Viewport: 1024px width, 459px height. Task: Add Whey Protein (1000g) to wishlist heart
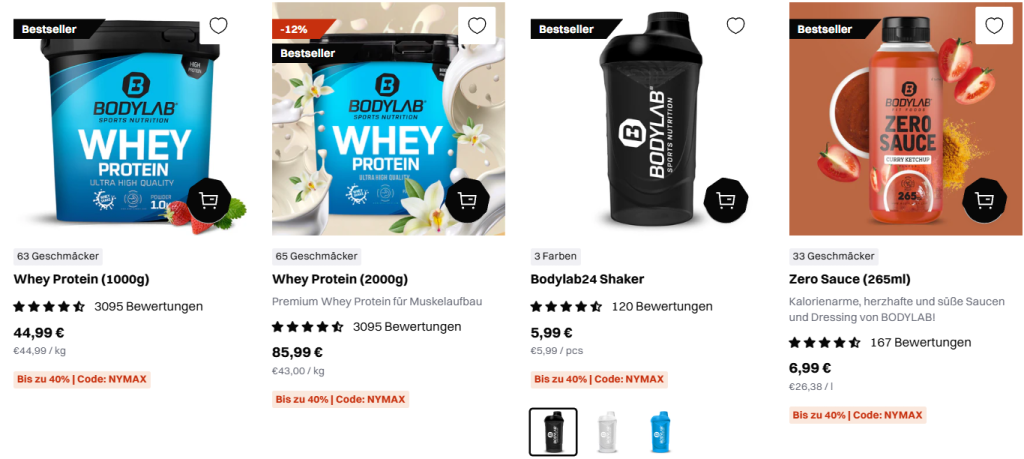tap(218, 26)
